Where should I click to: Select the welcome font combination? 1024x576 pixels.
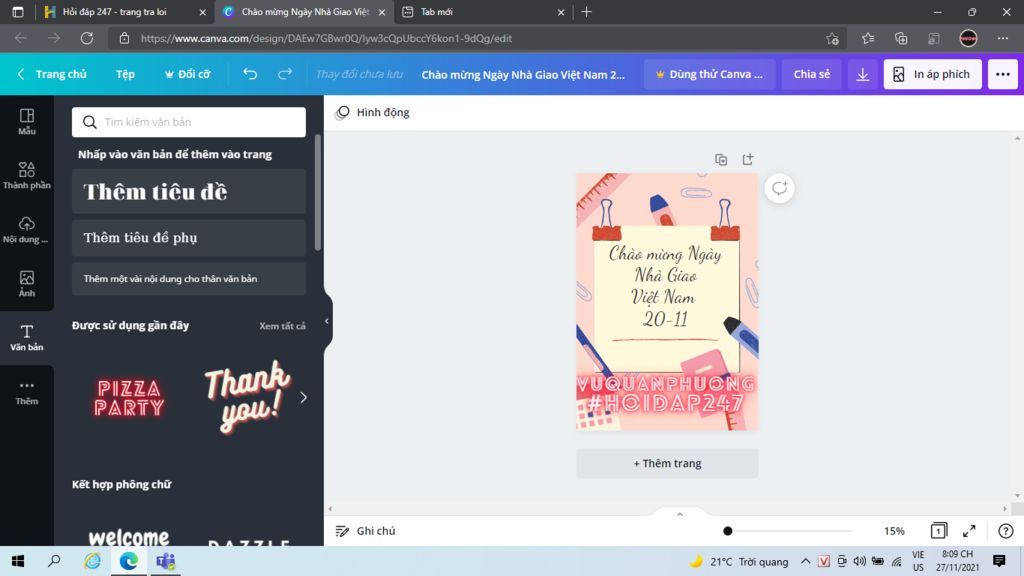coord(129,537)
